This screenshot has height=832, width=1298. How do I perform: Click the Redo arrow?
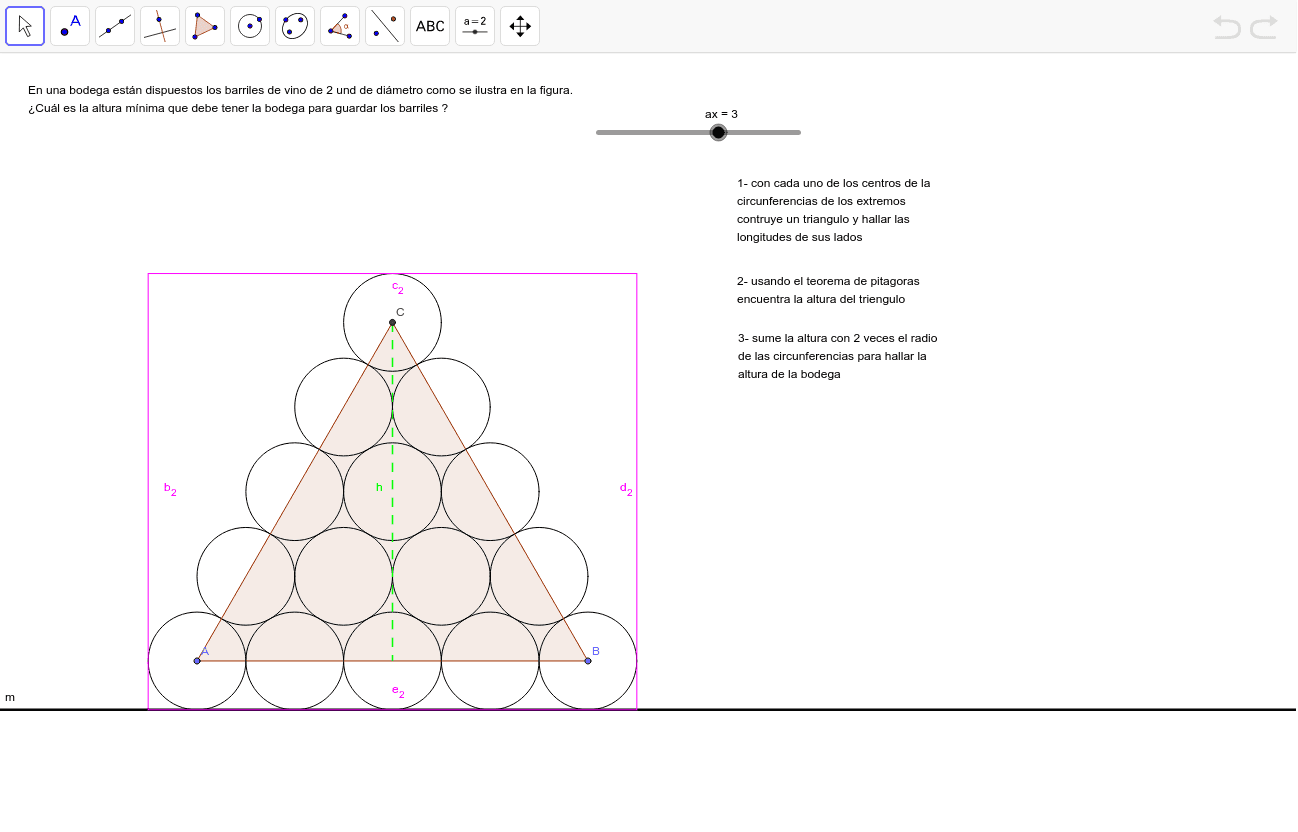click(x=1264, y=27)
